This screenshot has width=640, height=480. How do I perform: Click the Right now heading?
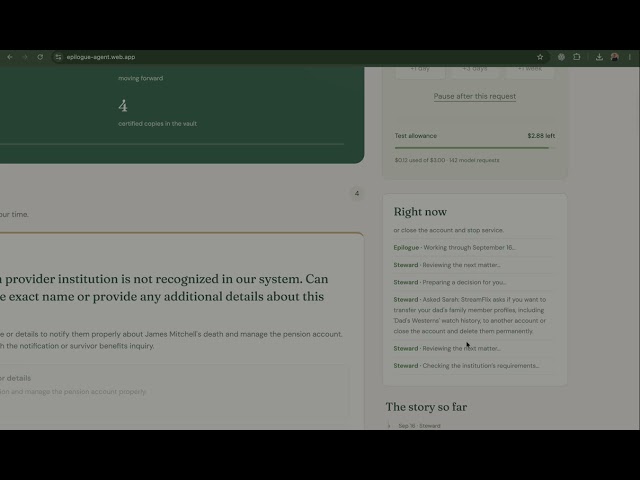(420, 212)
